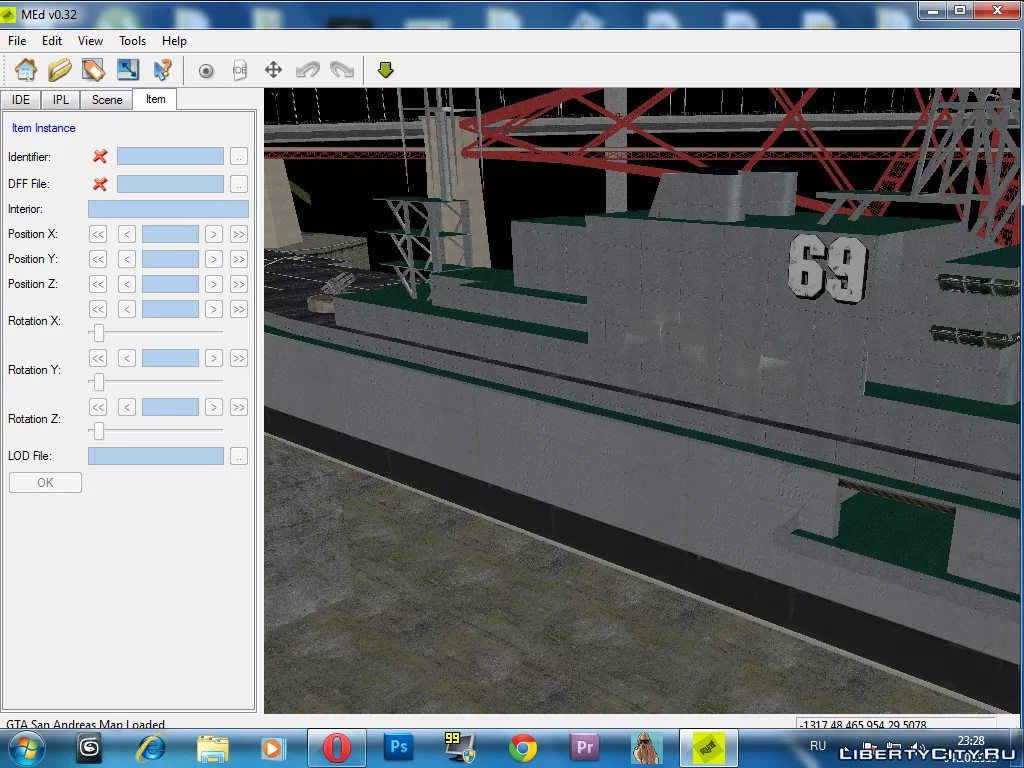Click the DFF File browse button
This screenshot has width=1024, height=768.
(239, 184)
